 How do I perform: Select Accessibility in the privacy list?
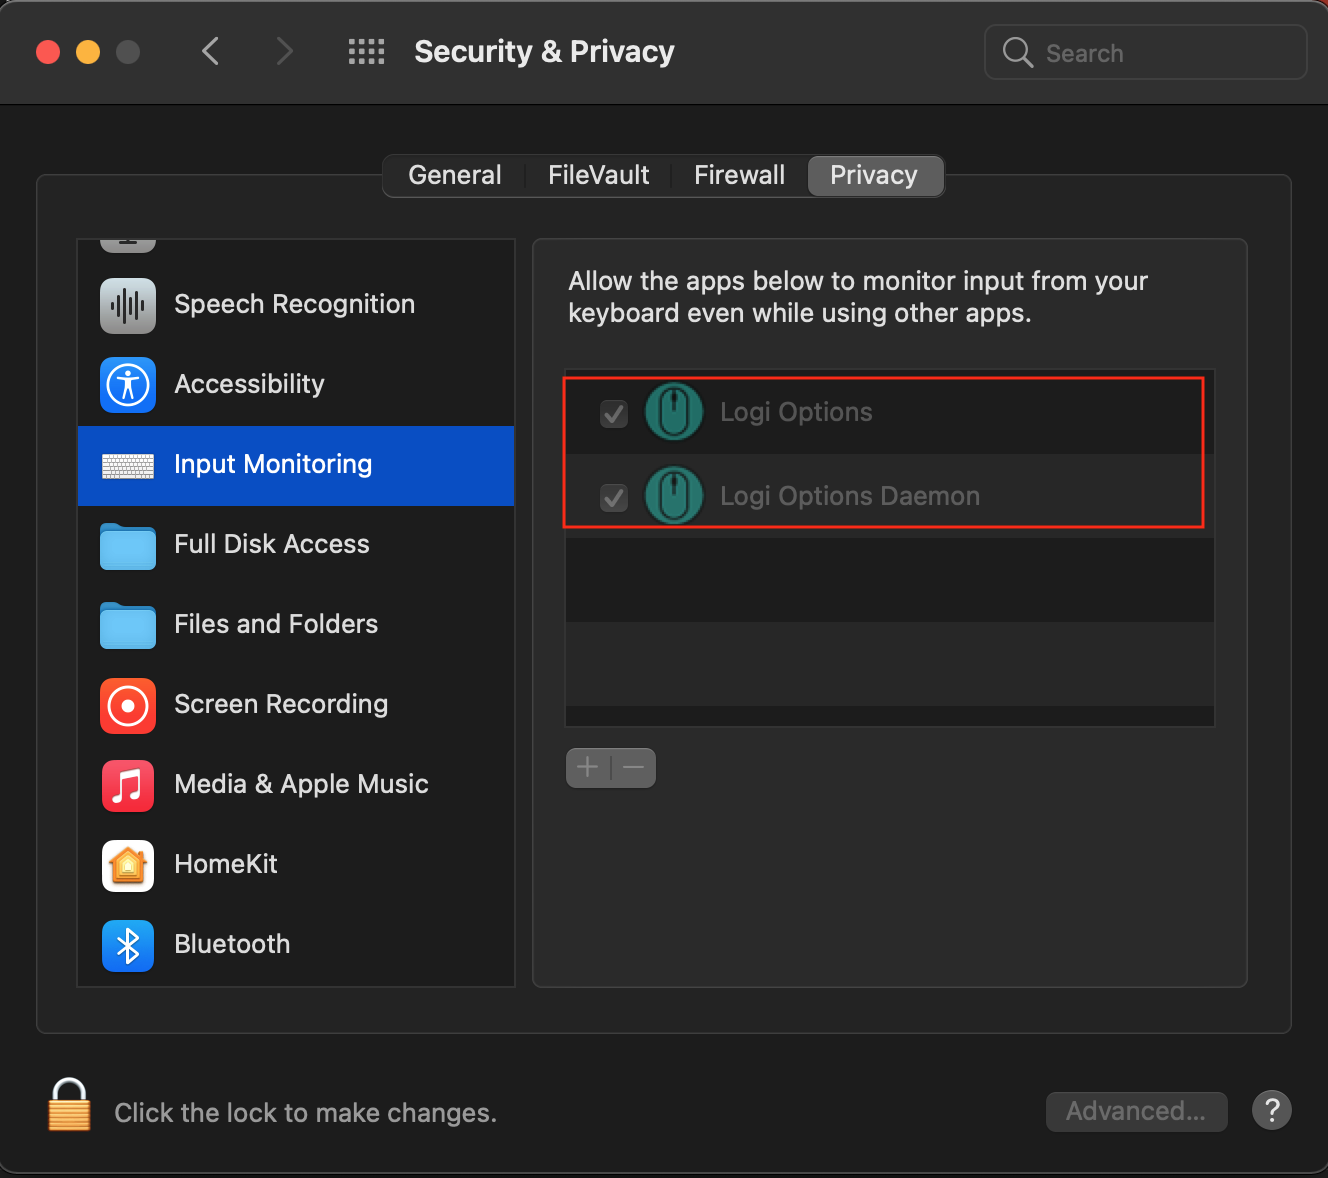pos(296,385)
